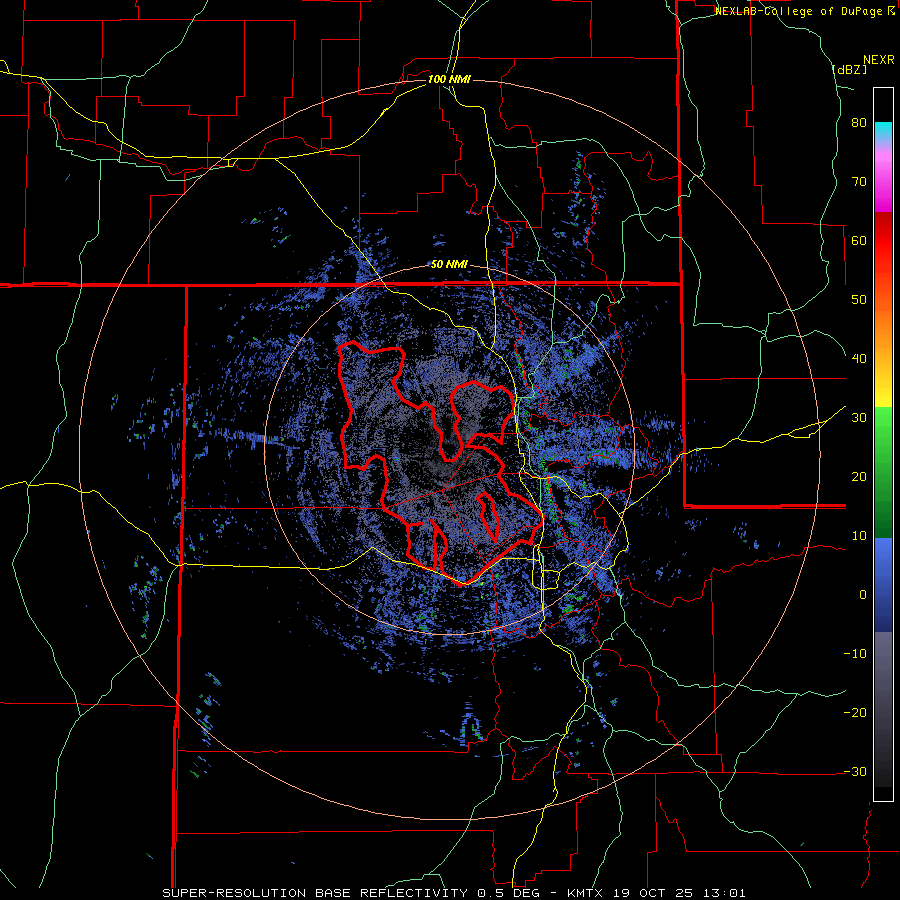The image size is (900, 900).
Task: Click the '50 NMI' range ring label
Action: click(x=449, y=265)
